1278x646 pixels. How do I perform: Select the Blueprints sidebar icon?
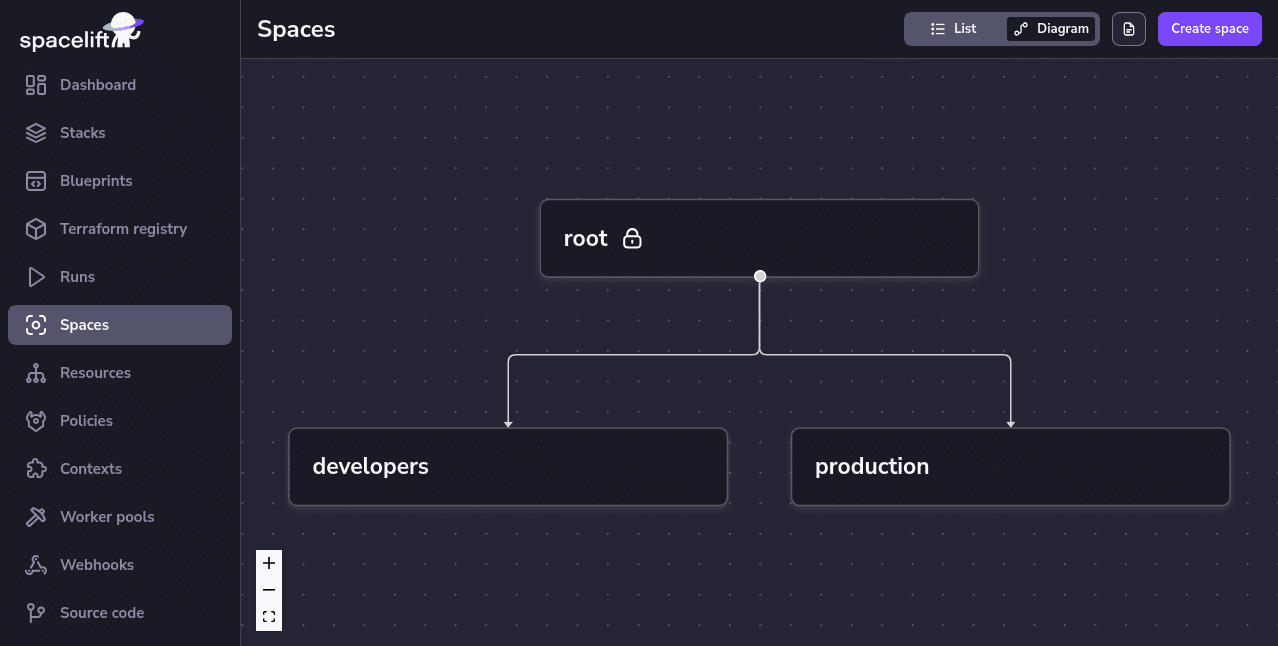tap(36, 180)
